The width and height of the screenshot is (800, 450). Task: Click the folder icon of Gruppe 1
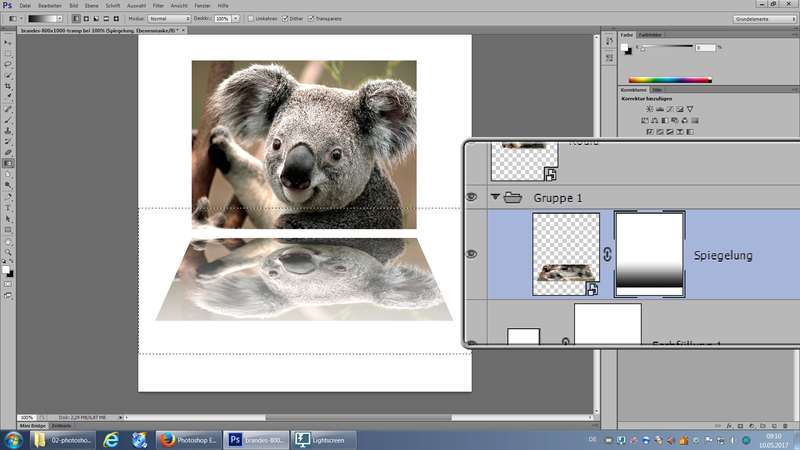513,198
